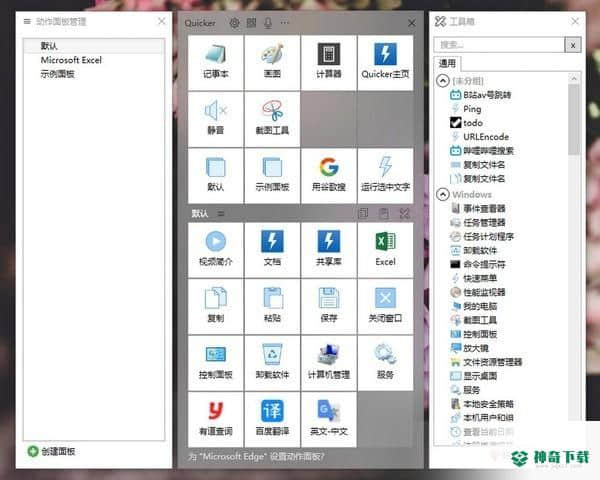Click the 复制 copy action
The width and height of the screenshot is (600, 480).
(x=215, y=307)
